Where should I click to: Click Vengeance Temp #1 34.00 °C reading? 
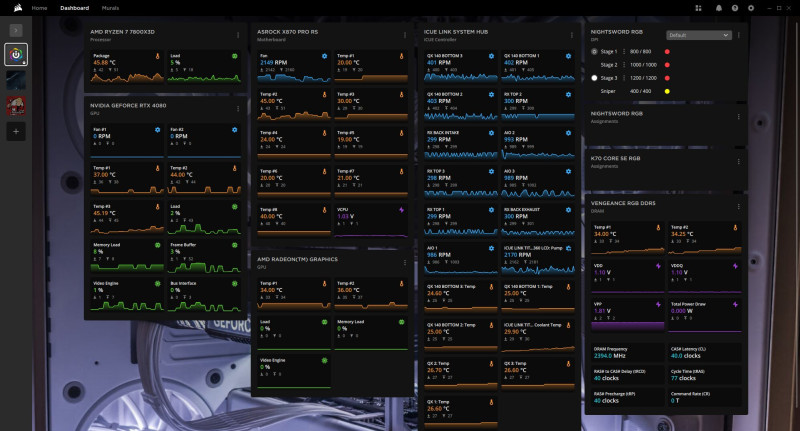(x=605, y=234)
